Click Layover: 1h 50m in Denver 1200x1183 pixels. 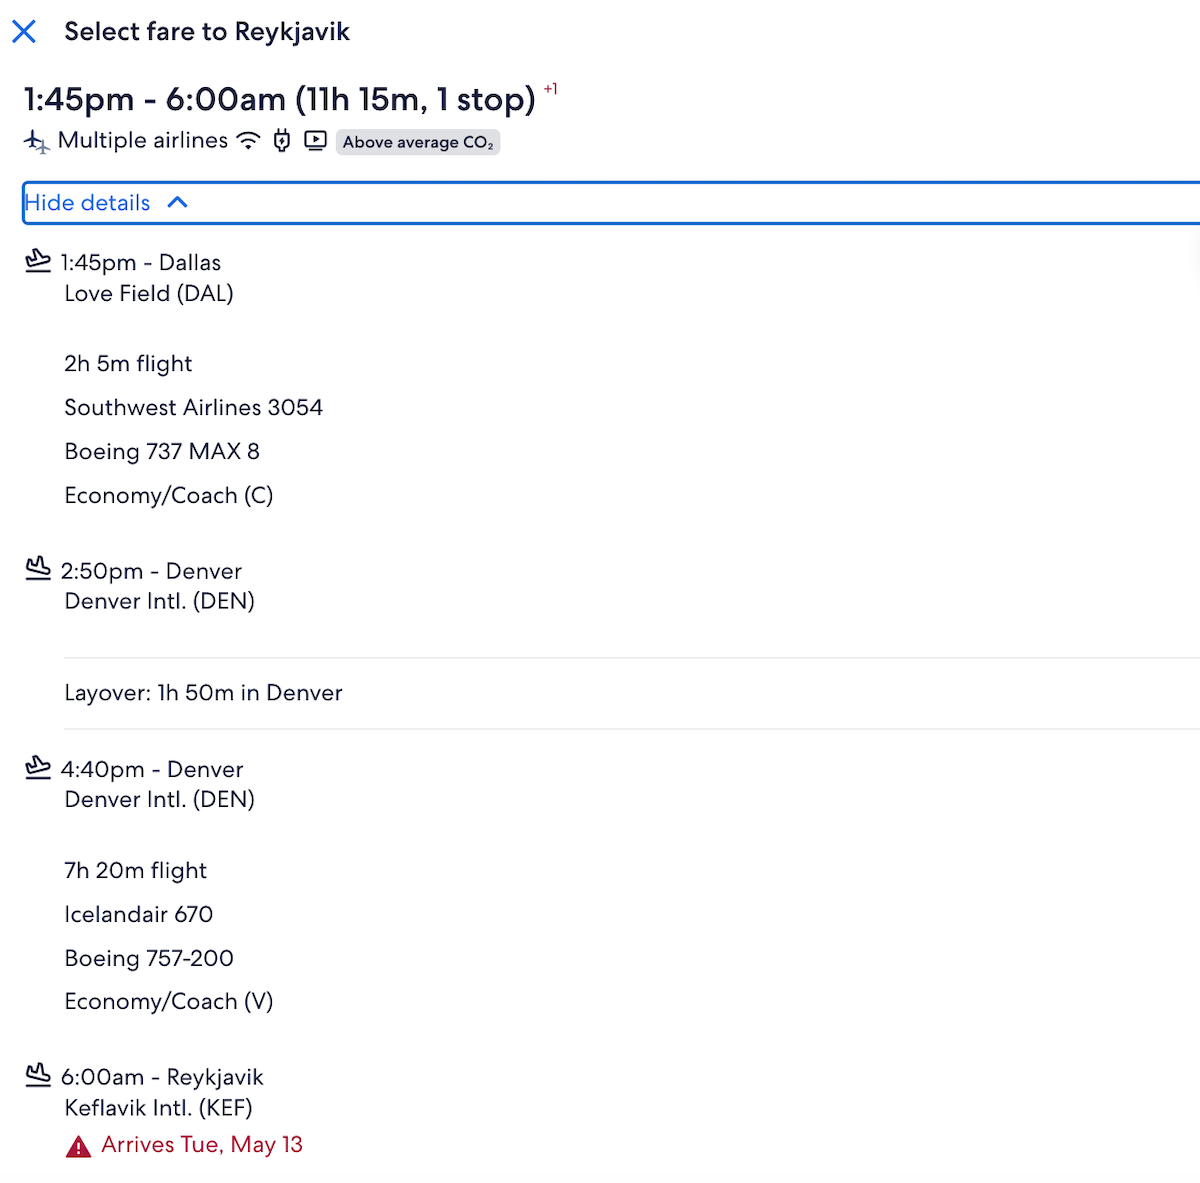[203, 693]
